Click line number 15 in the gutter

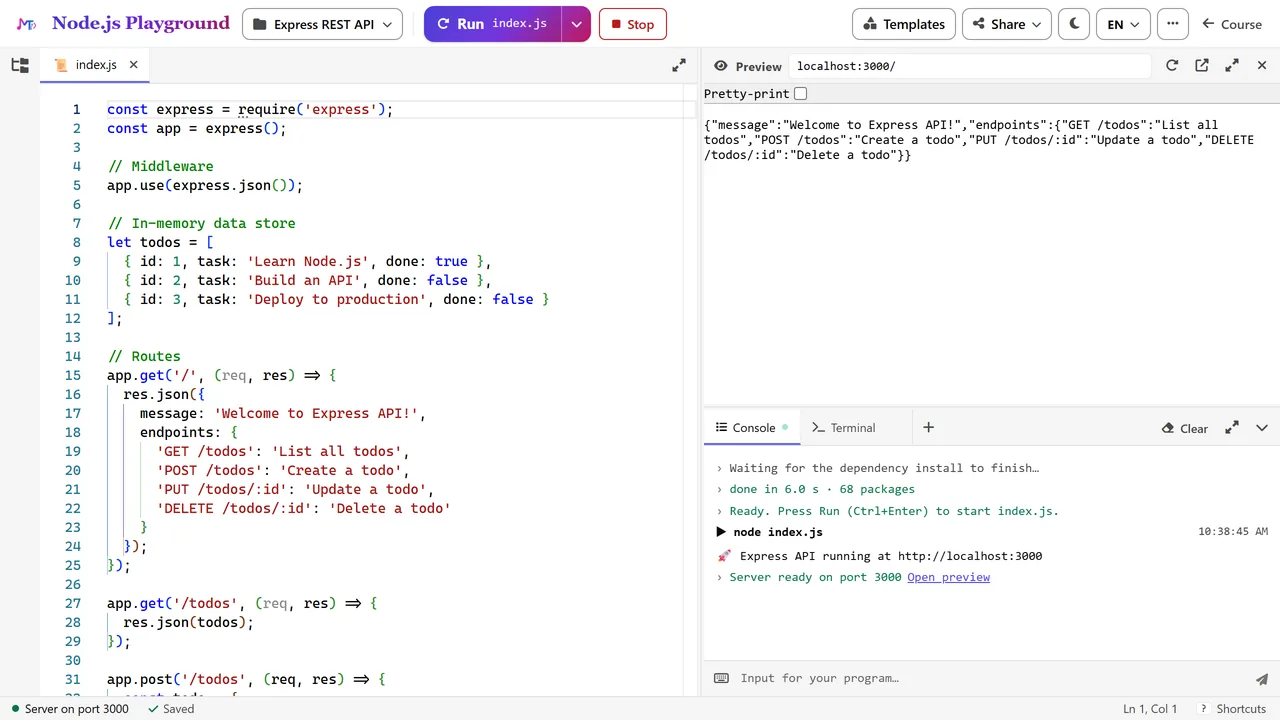click(72, 375)
